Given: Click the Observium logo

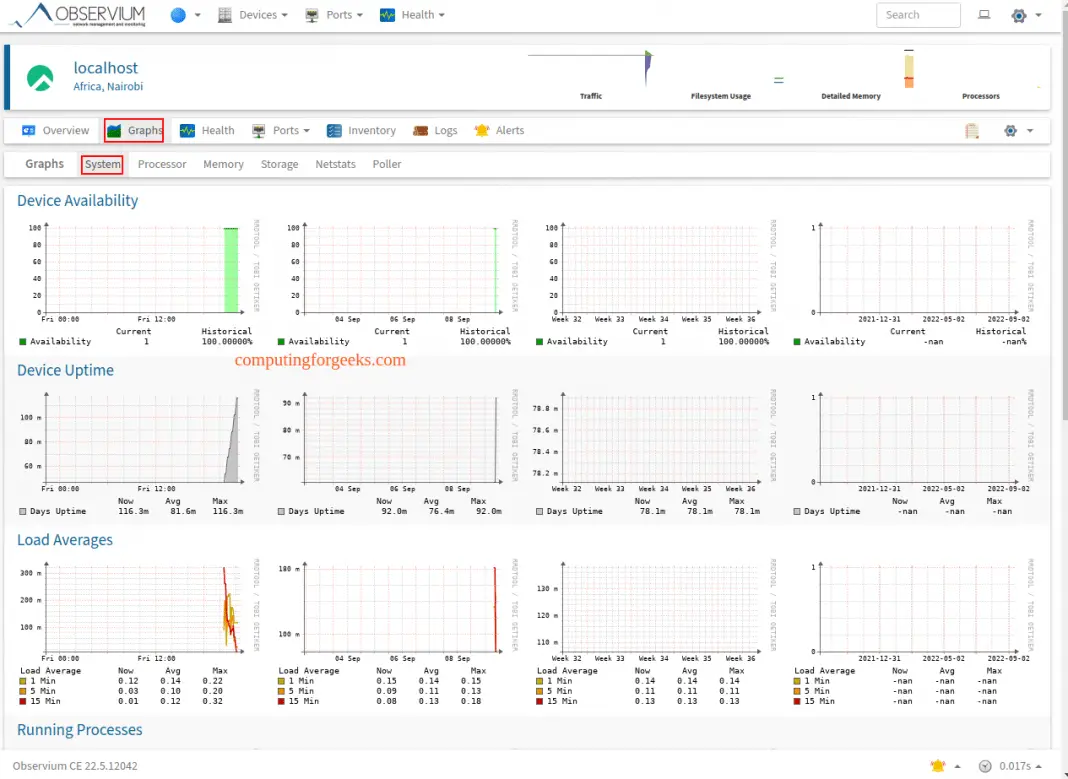Looking at the screenshot, I should click(85, 14).
